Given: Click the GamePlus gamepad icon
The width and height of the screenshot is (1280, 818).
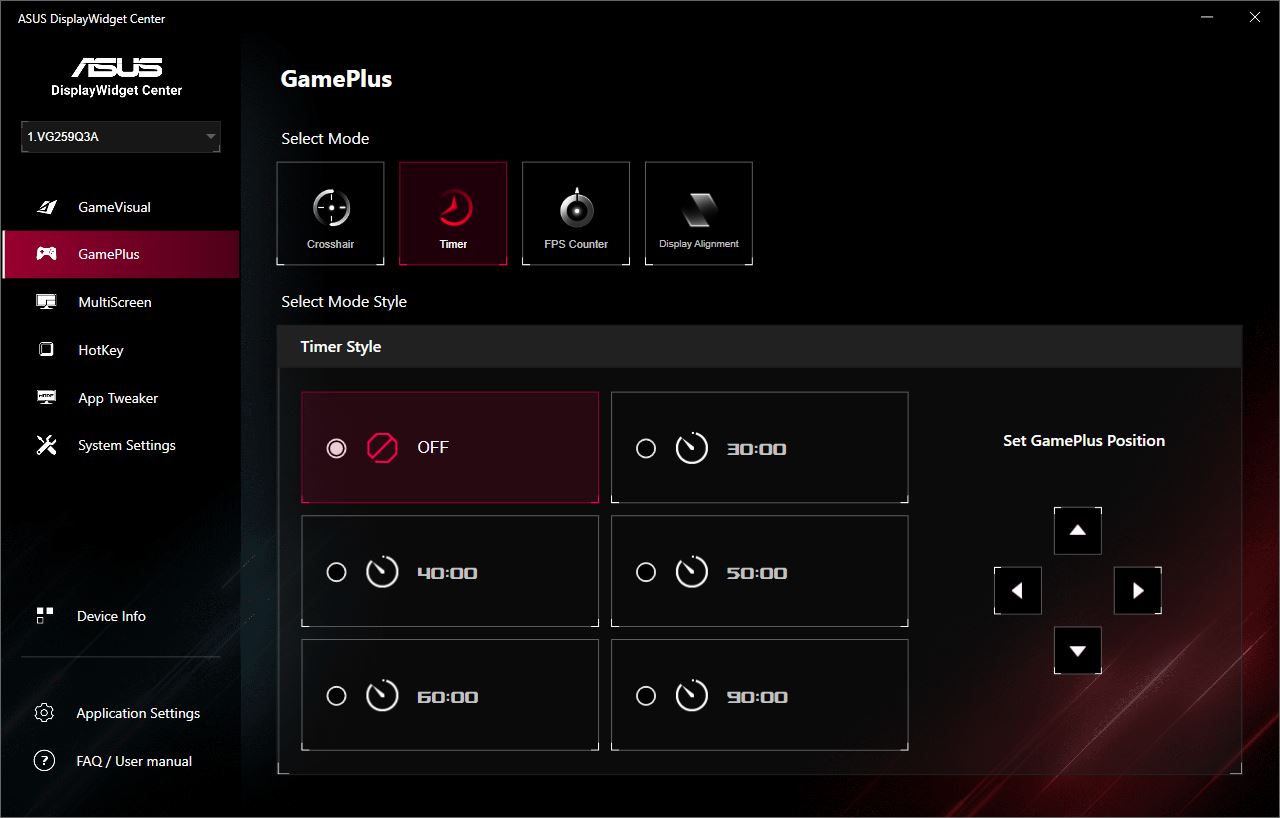Looking at the screenshot, I should [x=46, y=254].
